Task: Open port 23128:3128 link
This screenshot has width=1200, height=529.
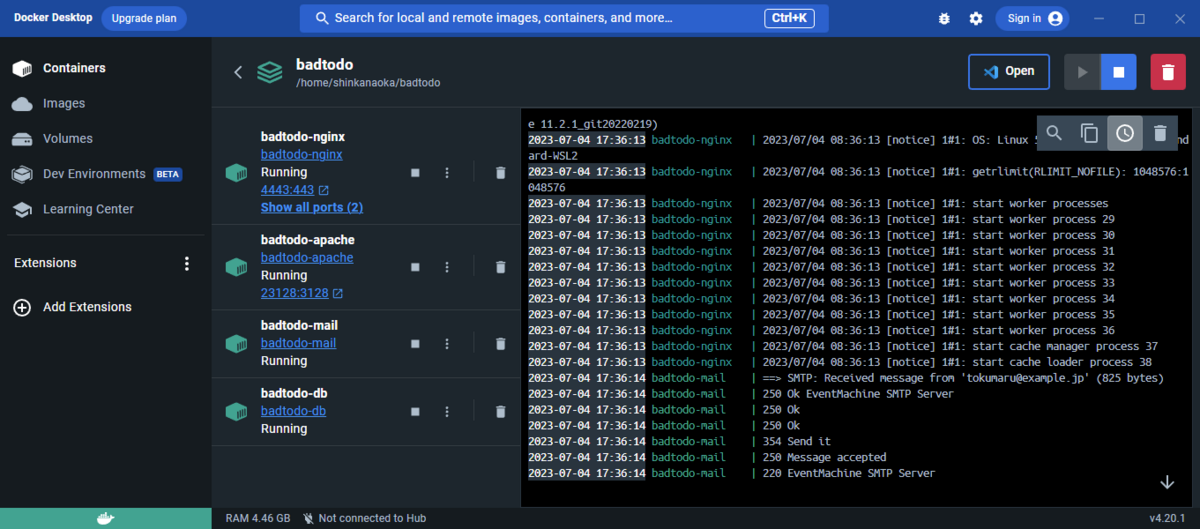Action: tap(302, 293)
